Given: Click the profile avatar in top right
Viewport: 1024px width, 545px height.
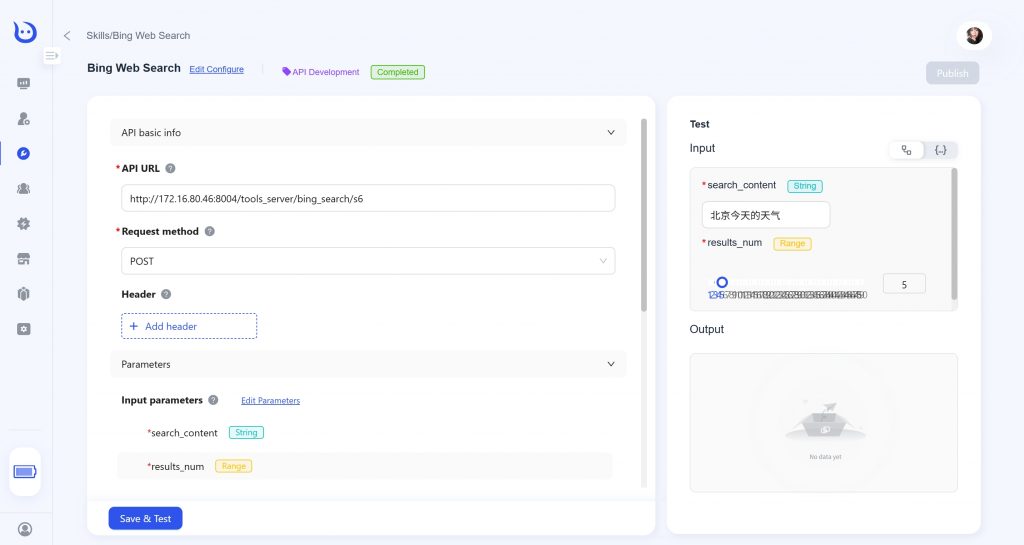Looking at the screenshot, I should 973,36.
